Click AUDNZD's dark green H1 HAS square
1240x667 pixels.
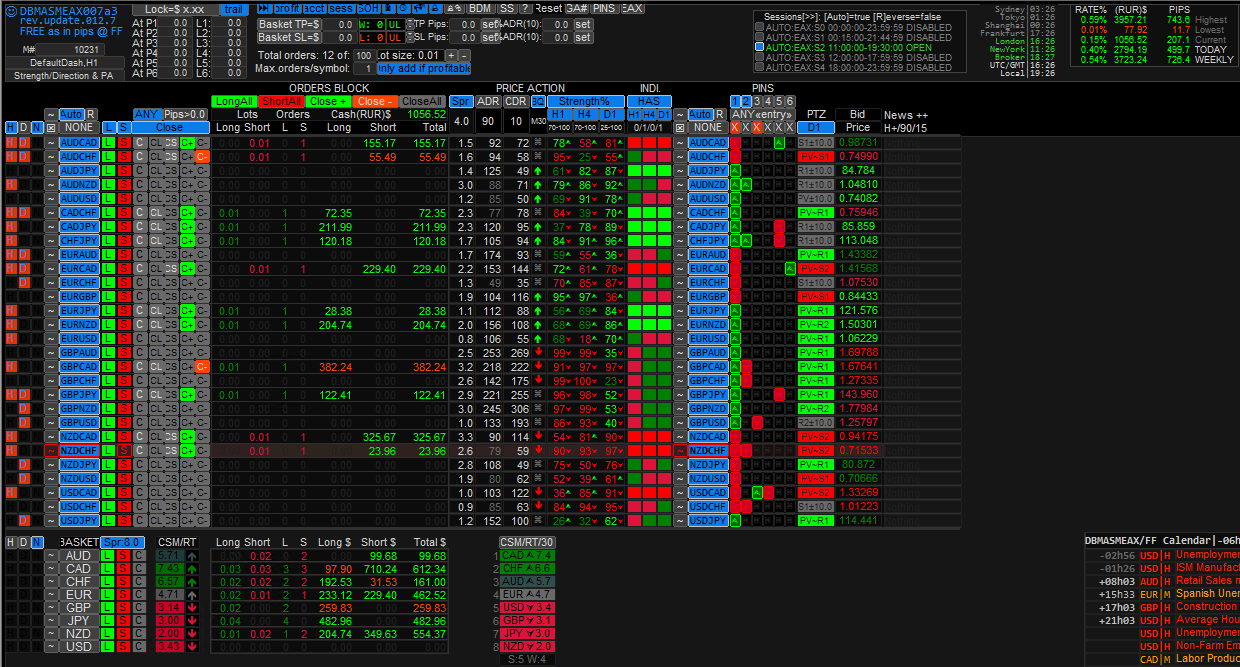[x=634, y=185]
